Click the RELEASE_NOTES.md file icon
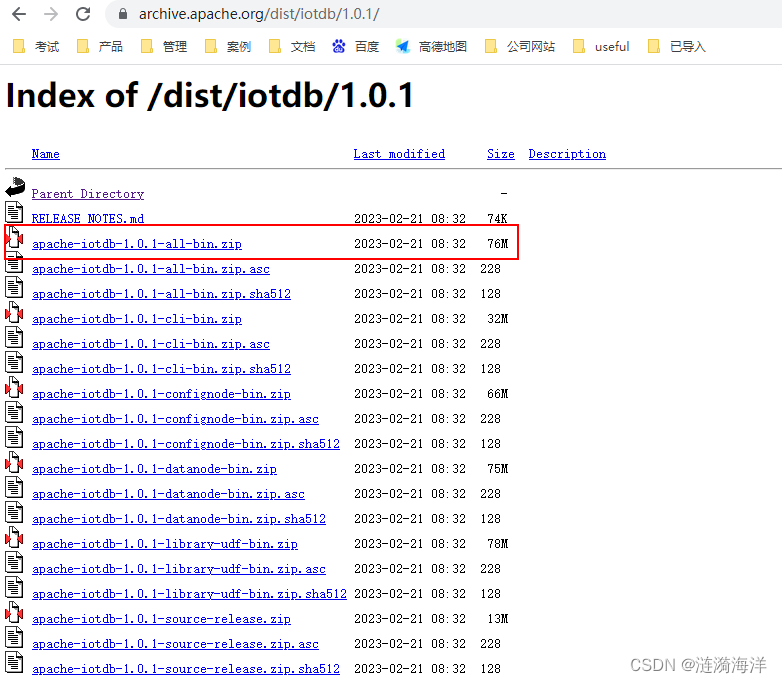This screenshot has width=782, height=683. (14, 212)
